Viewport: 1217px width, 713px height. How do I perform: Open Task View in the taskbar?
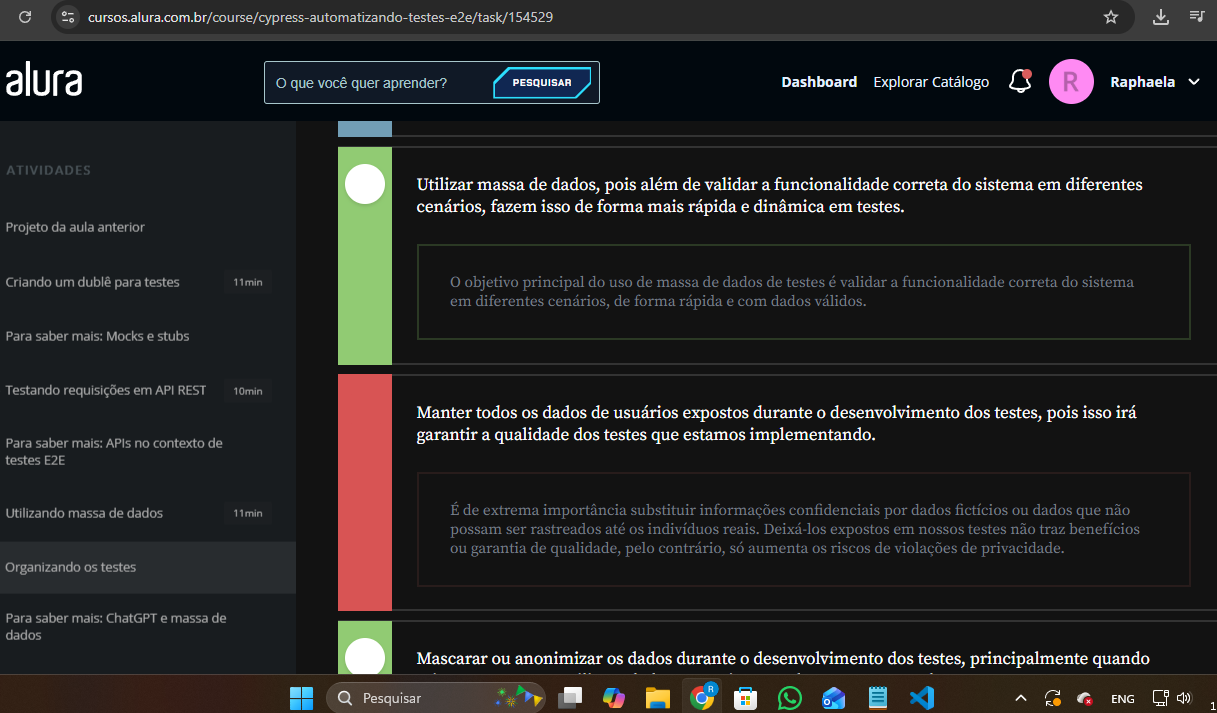(x=570, y=697)
